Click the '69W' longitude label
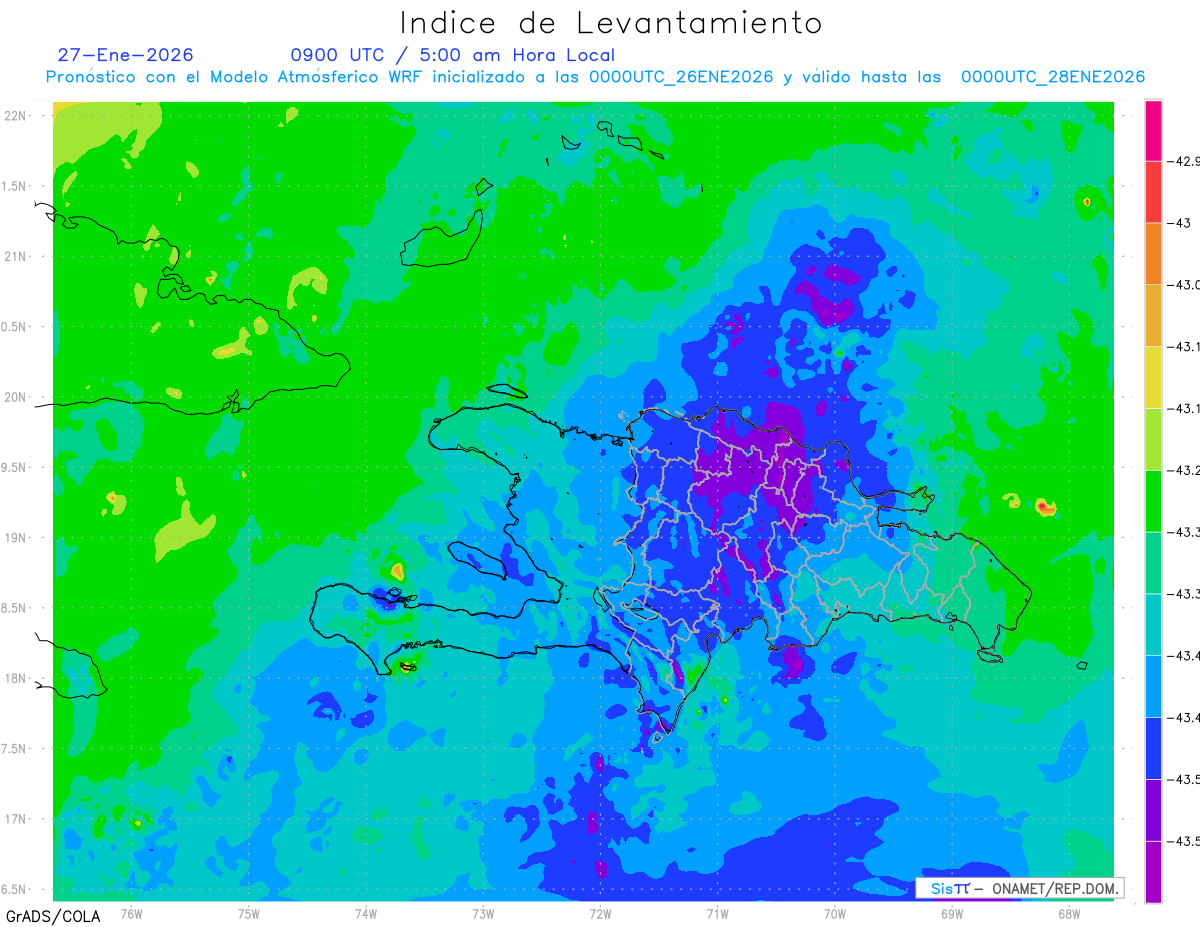Viewport: 1200px width, 927px height. coord(951,912)
